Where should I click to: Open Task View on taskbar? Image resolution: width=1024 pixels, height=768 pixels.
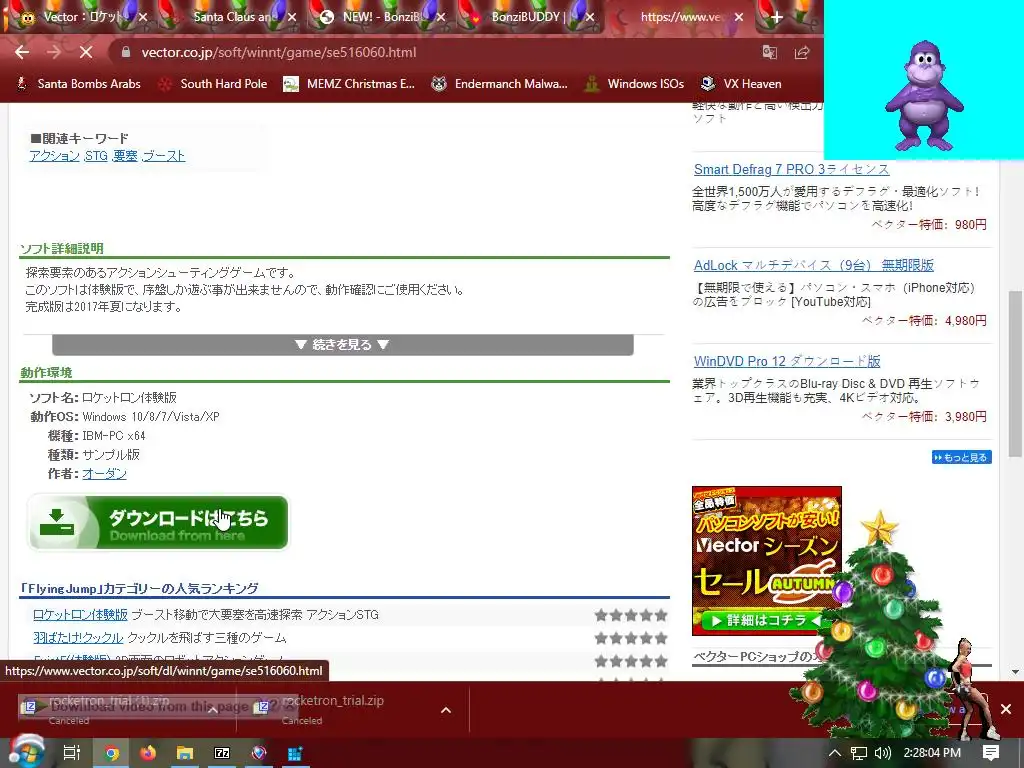71,753
